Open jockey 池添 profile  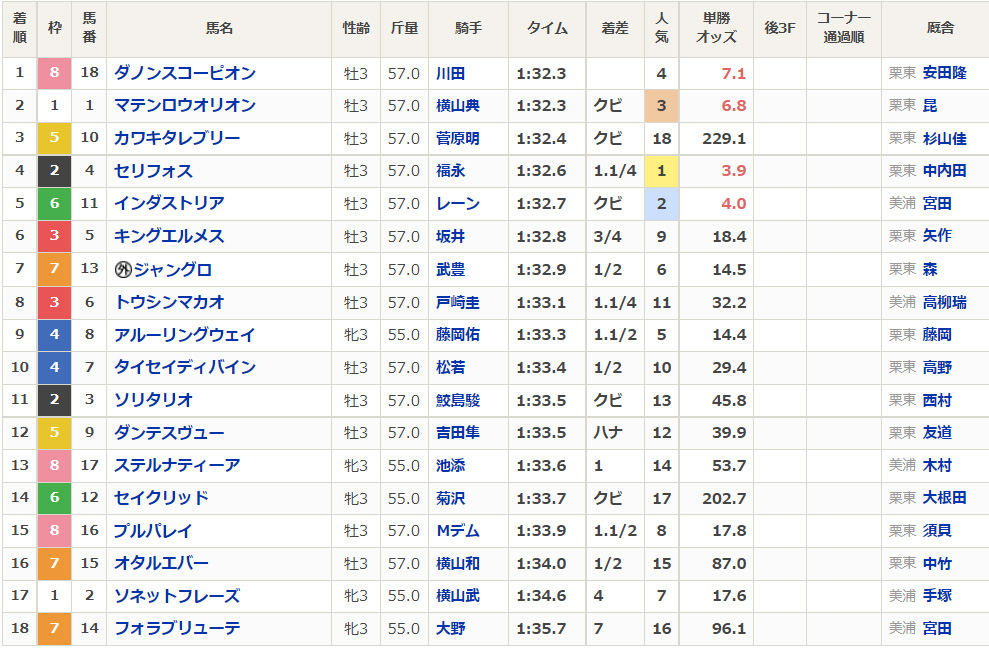450,465
